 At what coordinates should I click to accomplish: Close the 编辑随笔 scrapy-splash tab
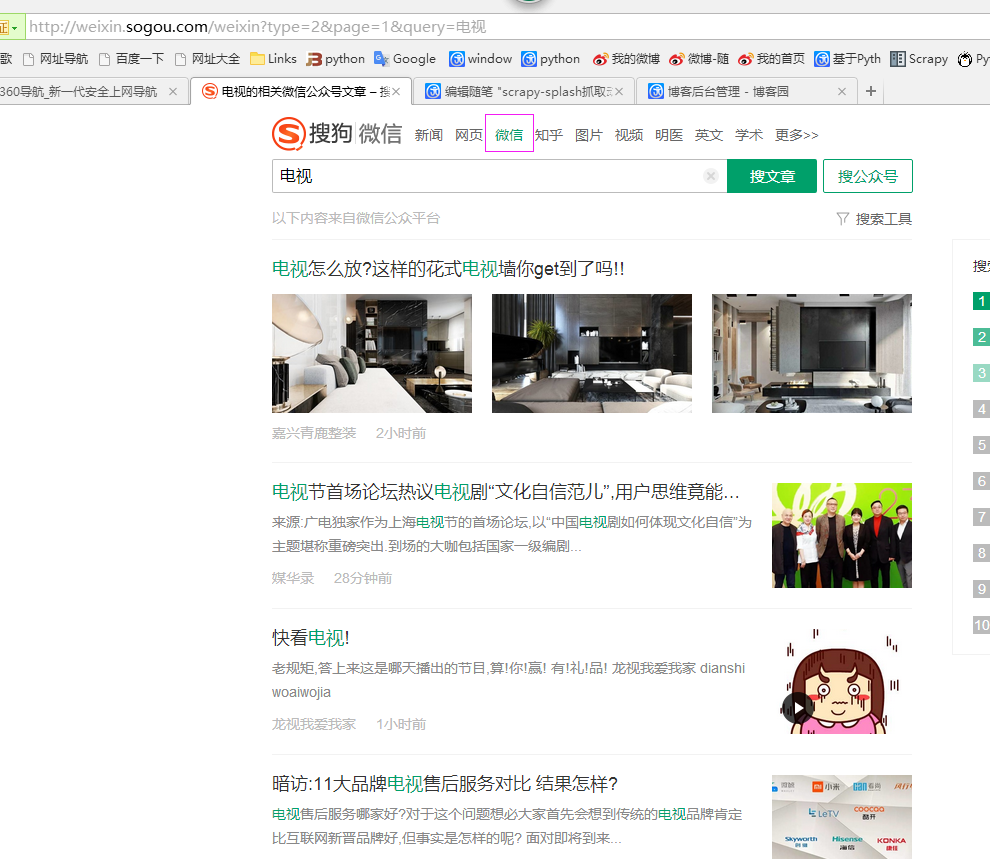(619, 92)
